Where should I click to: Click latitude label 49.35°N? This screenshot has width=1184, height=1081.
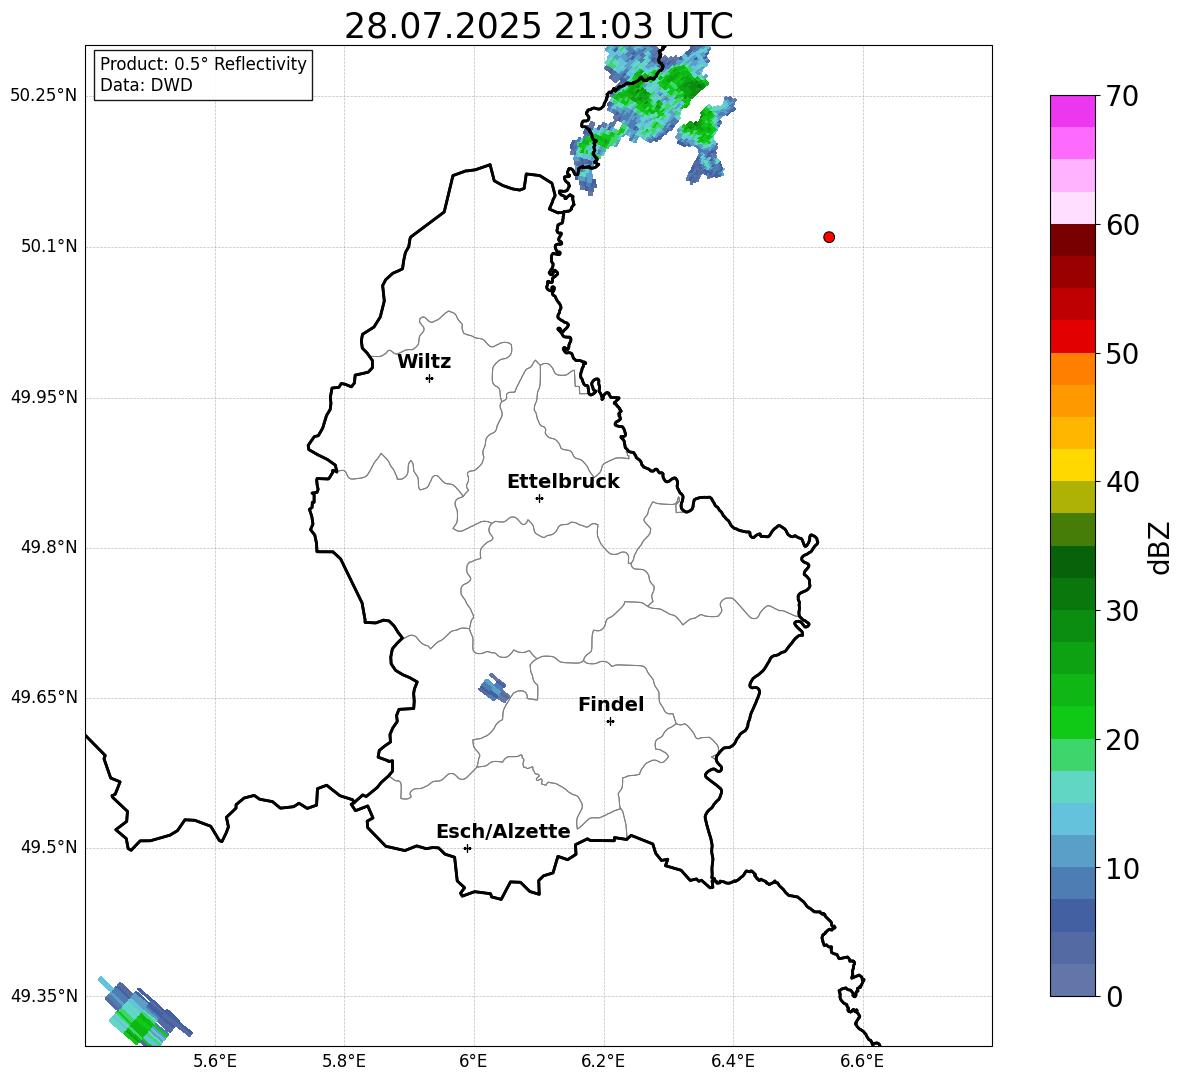(44, 996)
